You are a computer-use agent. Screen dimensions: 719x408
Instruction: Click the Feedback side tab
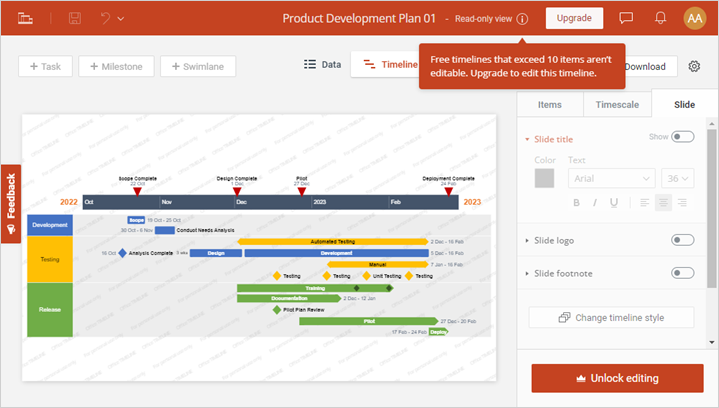coord(11,203)
